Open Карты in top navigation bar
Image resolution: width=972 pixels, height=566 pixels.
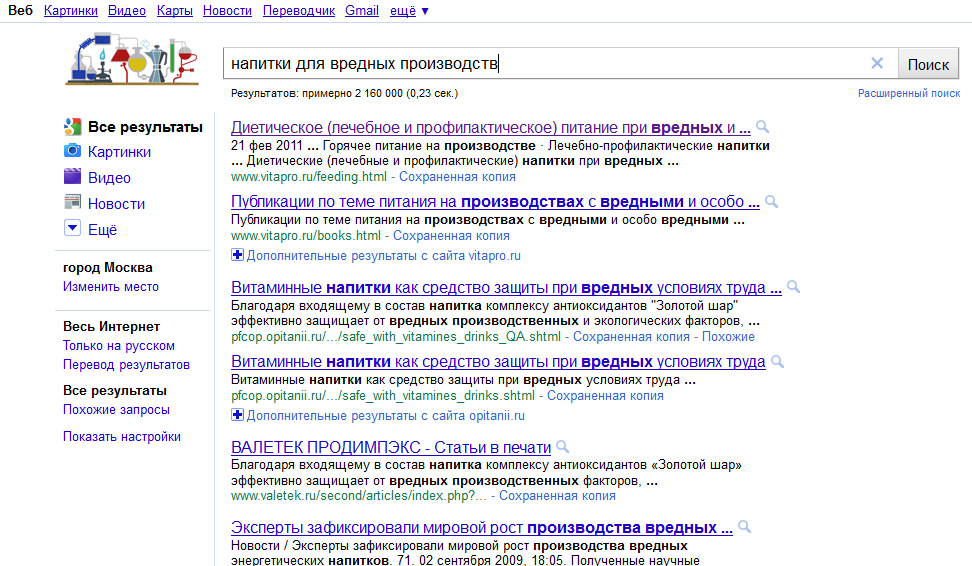174,11
